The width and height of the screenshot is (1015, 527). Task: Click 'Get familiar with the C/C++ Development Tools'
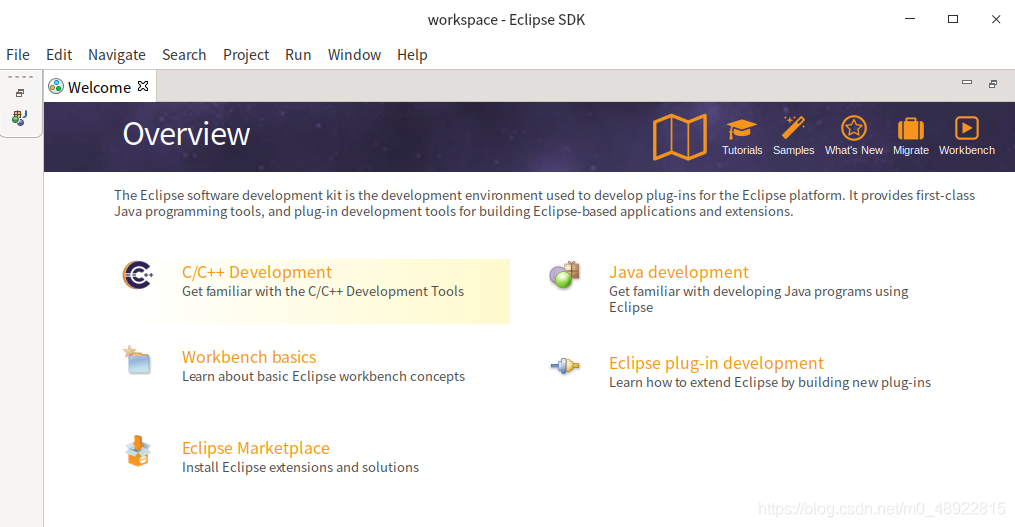pyautogui.click(x=323, y=291)
